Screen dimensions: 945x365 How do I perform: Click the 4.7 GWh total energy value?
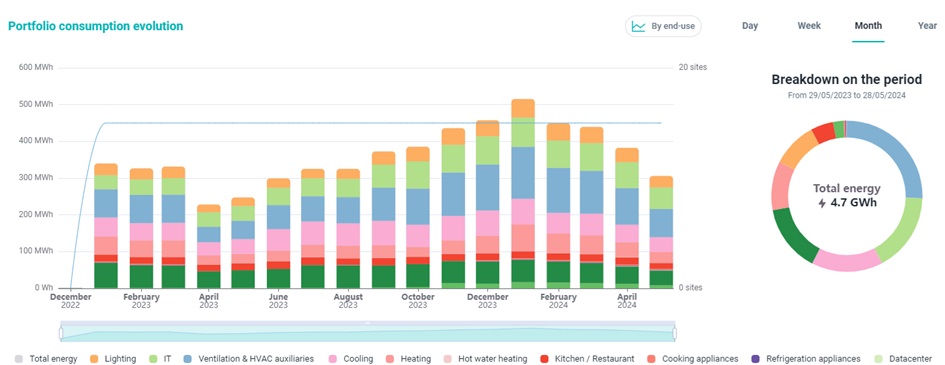coord(853,202)
